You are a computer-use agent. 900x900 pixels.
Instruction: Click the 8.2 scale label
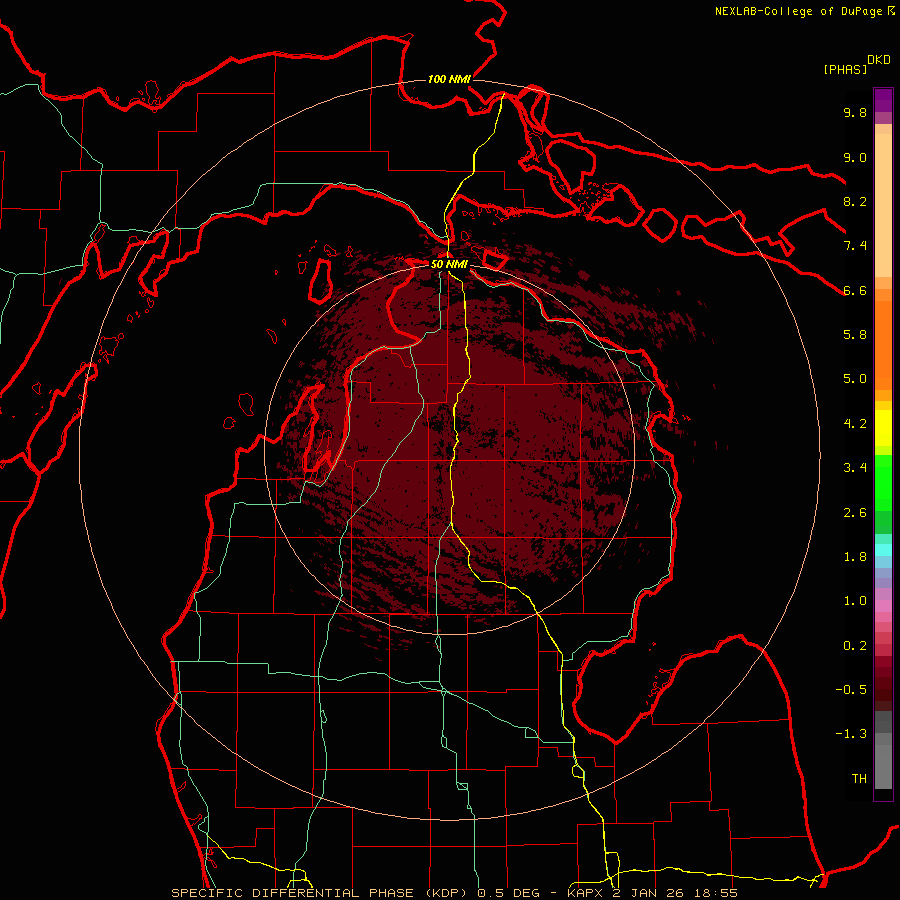tap(855, 201)
